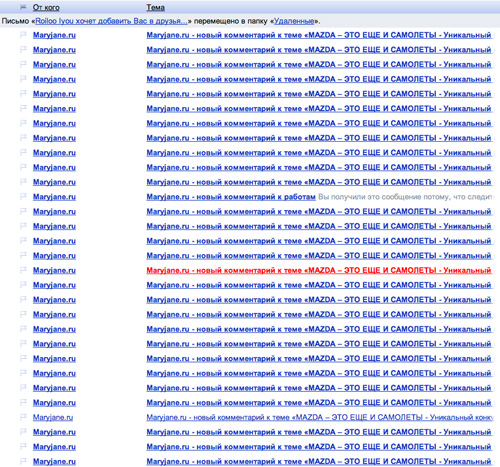Click the sender Maryjane.ru of the red subject email
The height and width of the screenshot is (467, 500).
(54, 270)
